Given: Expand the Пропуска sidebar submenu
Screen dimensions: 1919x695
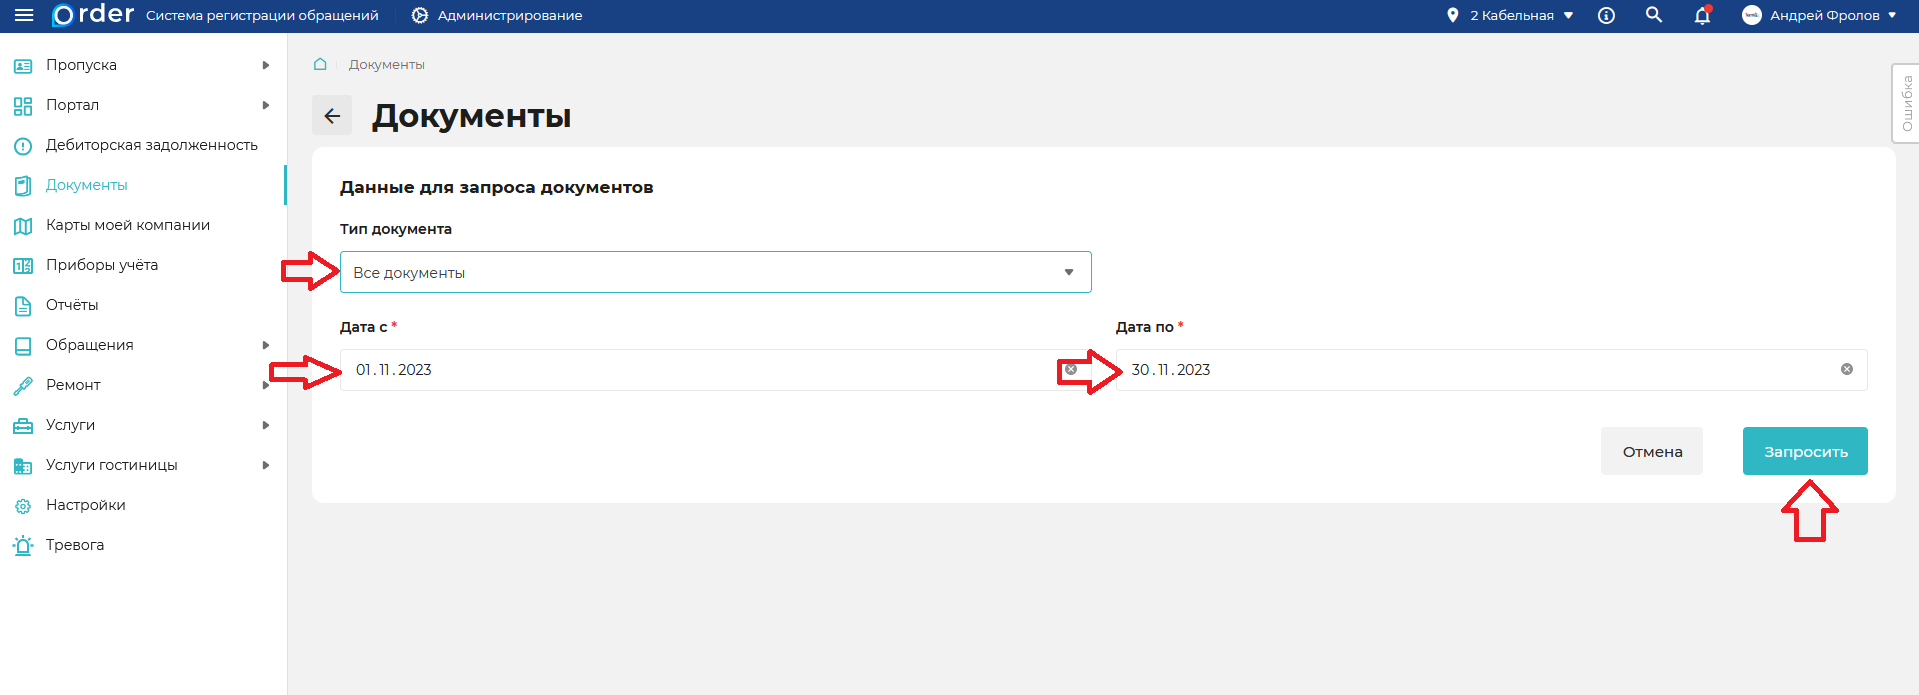Looking at the screenshot, I should click(x=265, y=65).
